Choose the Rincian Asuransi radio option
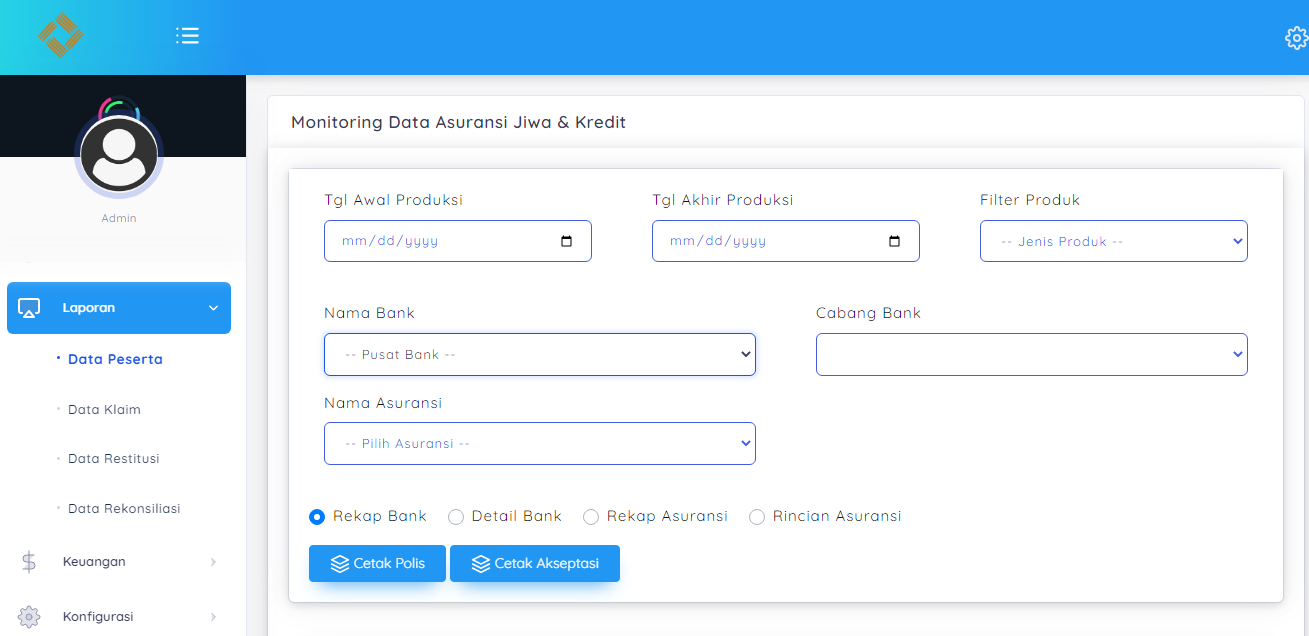The image size is (1309, 636). pyautogui.click(x=757, y=517)
